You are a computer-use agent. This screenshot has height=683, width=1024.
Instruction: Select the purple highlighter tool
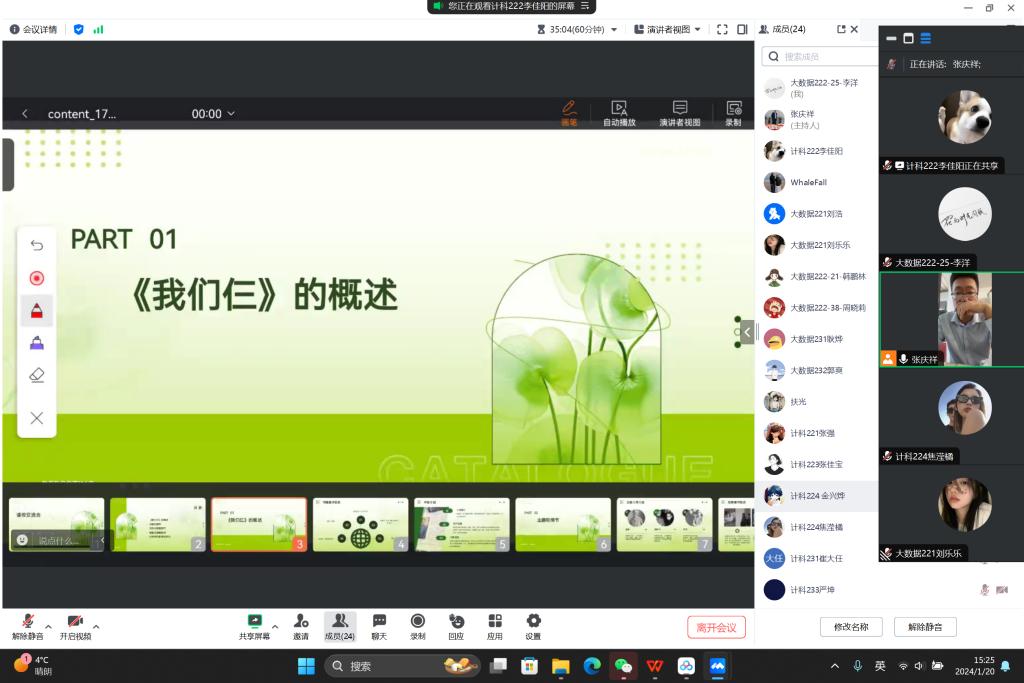37,343
